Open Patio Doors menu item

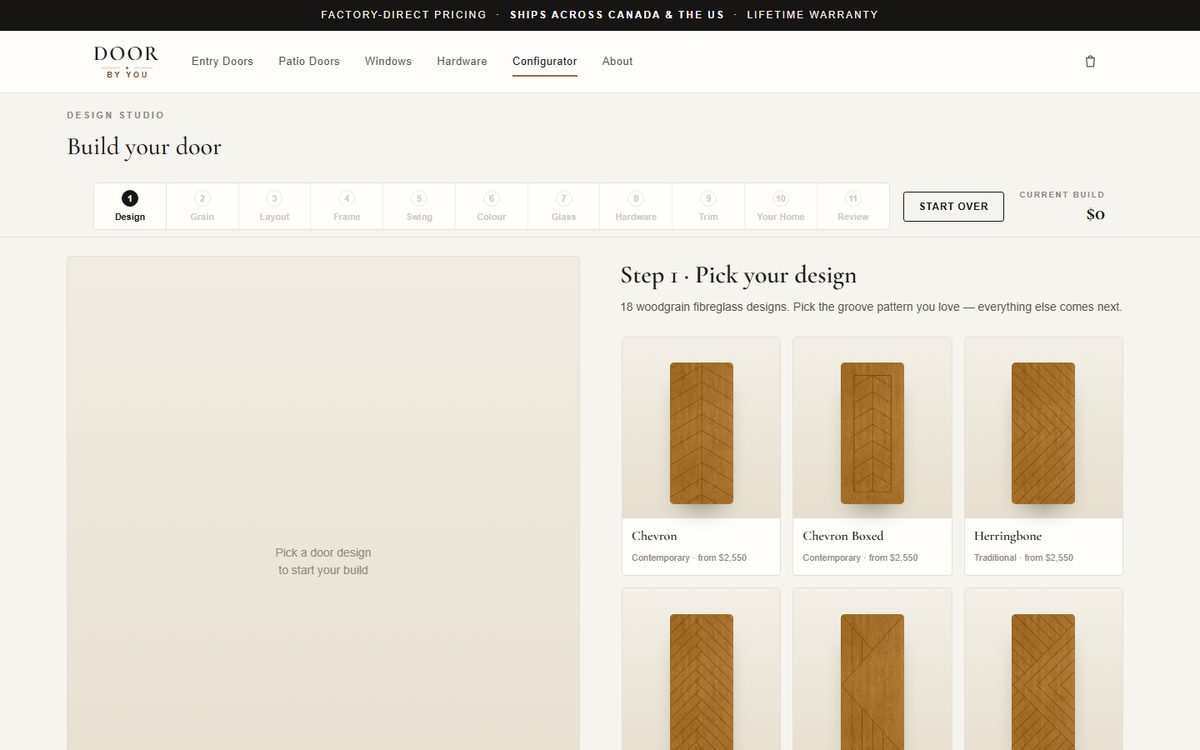309,61
